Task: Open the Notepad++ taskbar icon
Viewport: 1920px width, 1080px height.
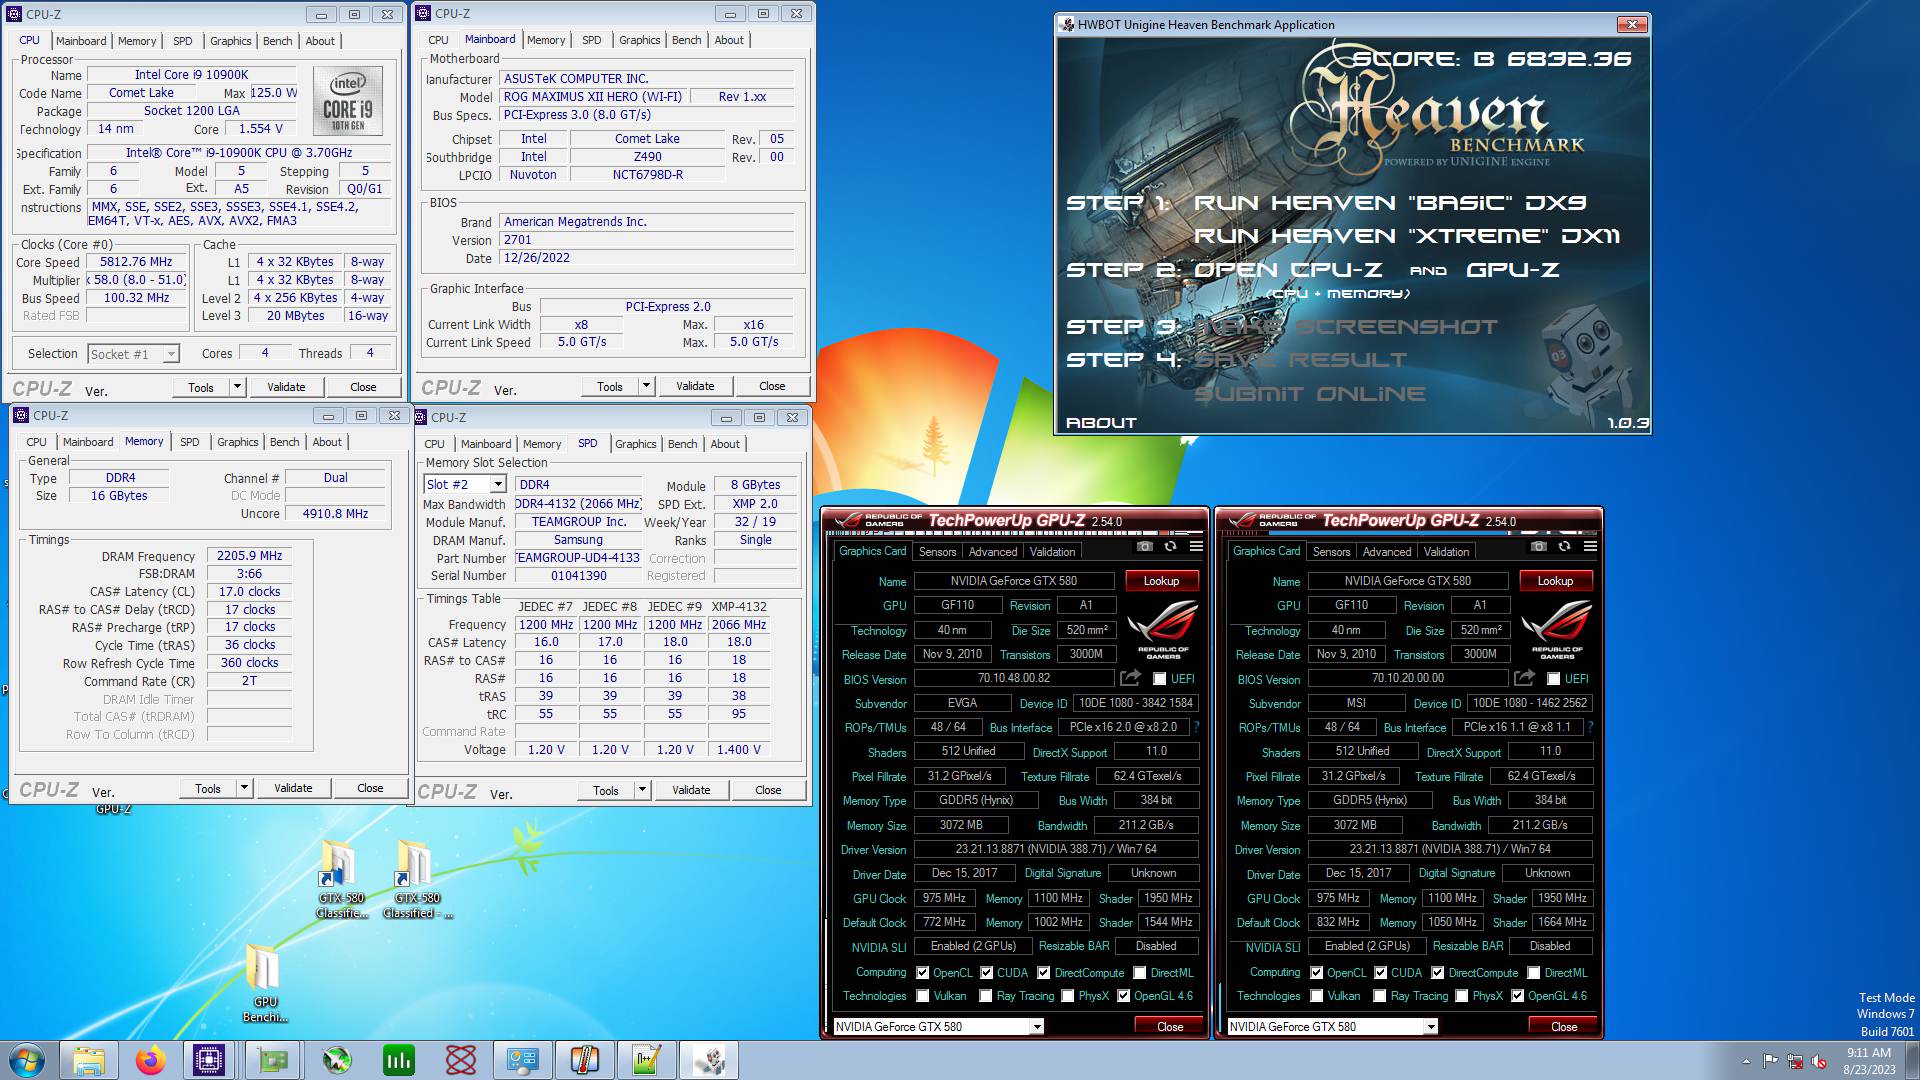Action: click(x=647, y=1060)
